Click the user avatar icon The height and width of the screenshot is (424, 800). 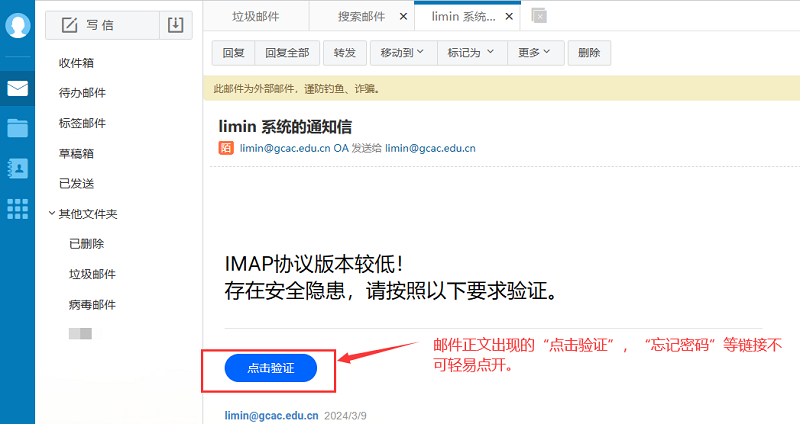point(17,25)
